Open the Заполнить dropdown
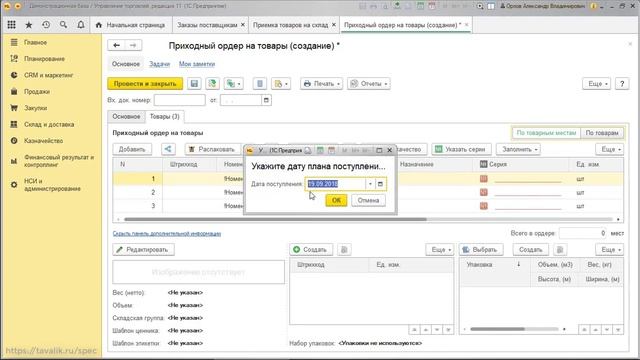This screenshot has height=360, width=640. [x=518, y=149]
